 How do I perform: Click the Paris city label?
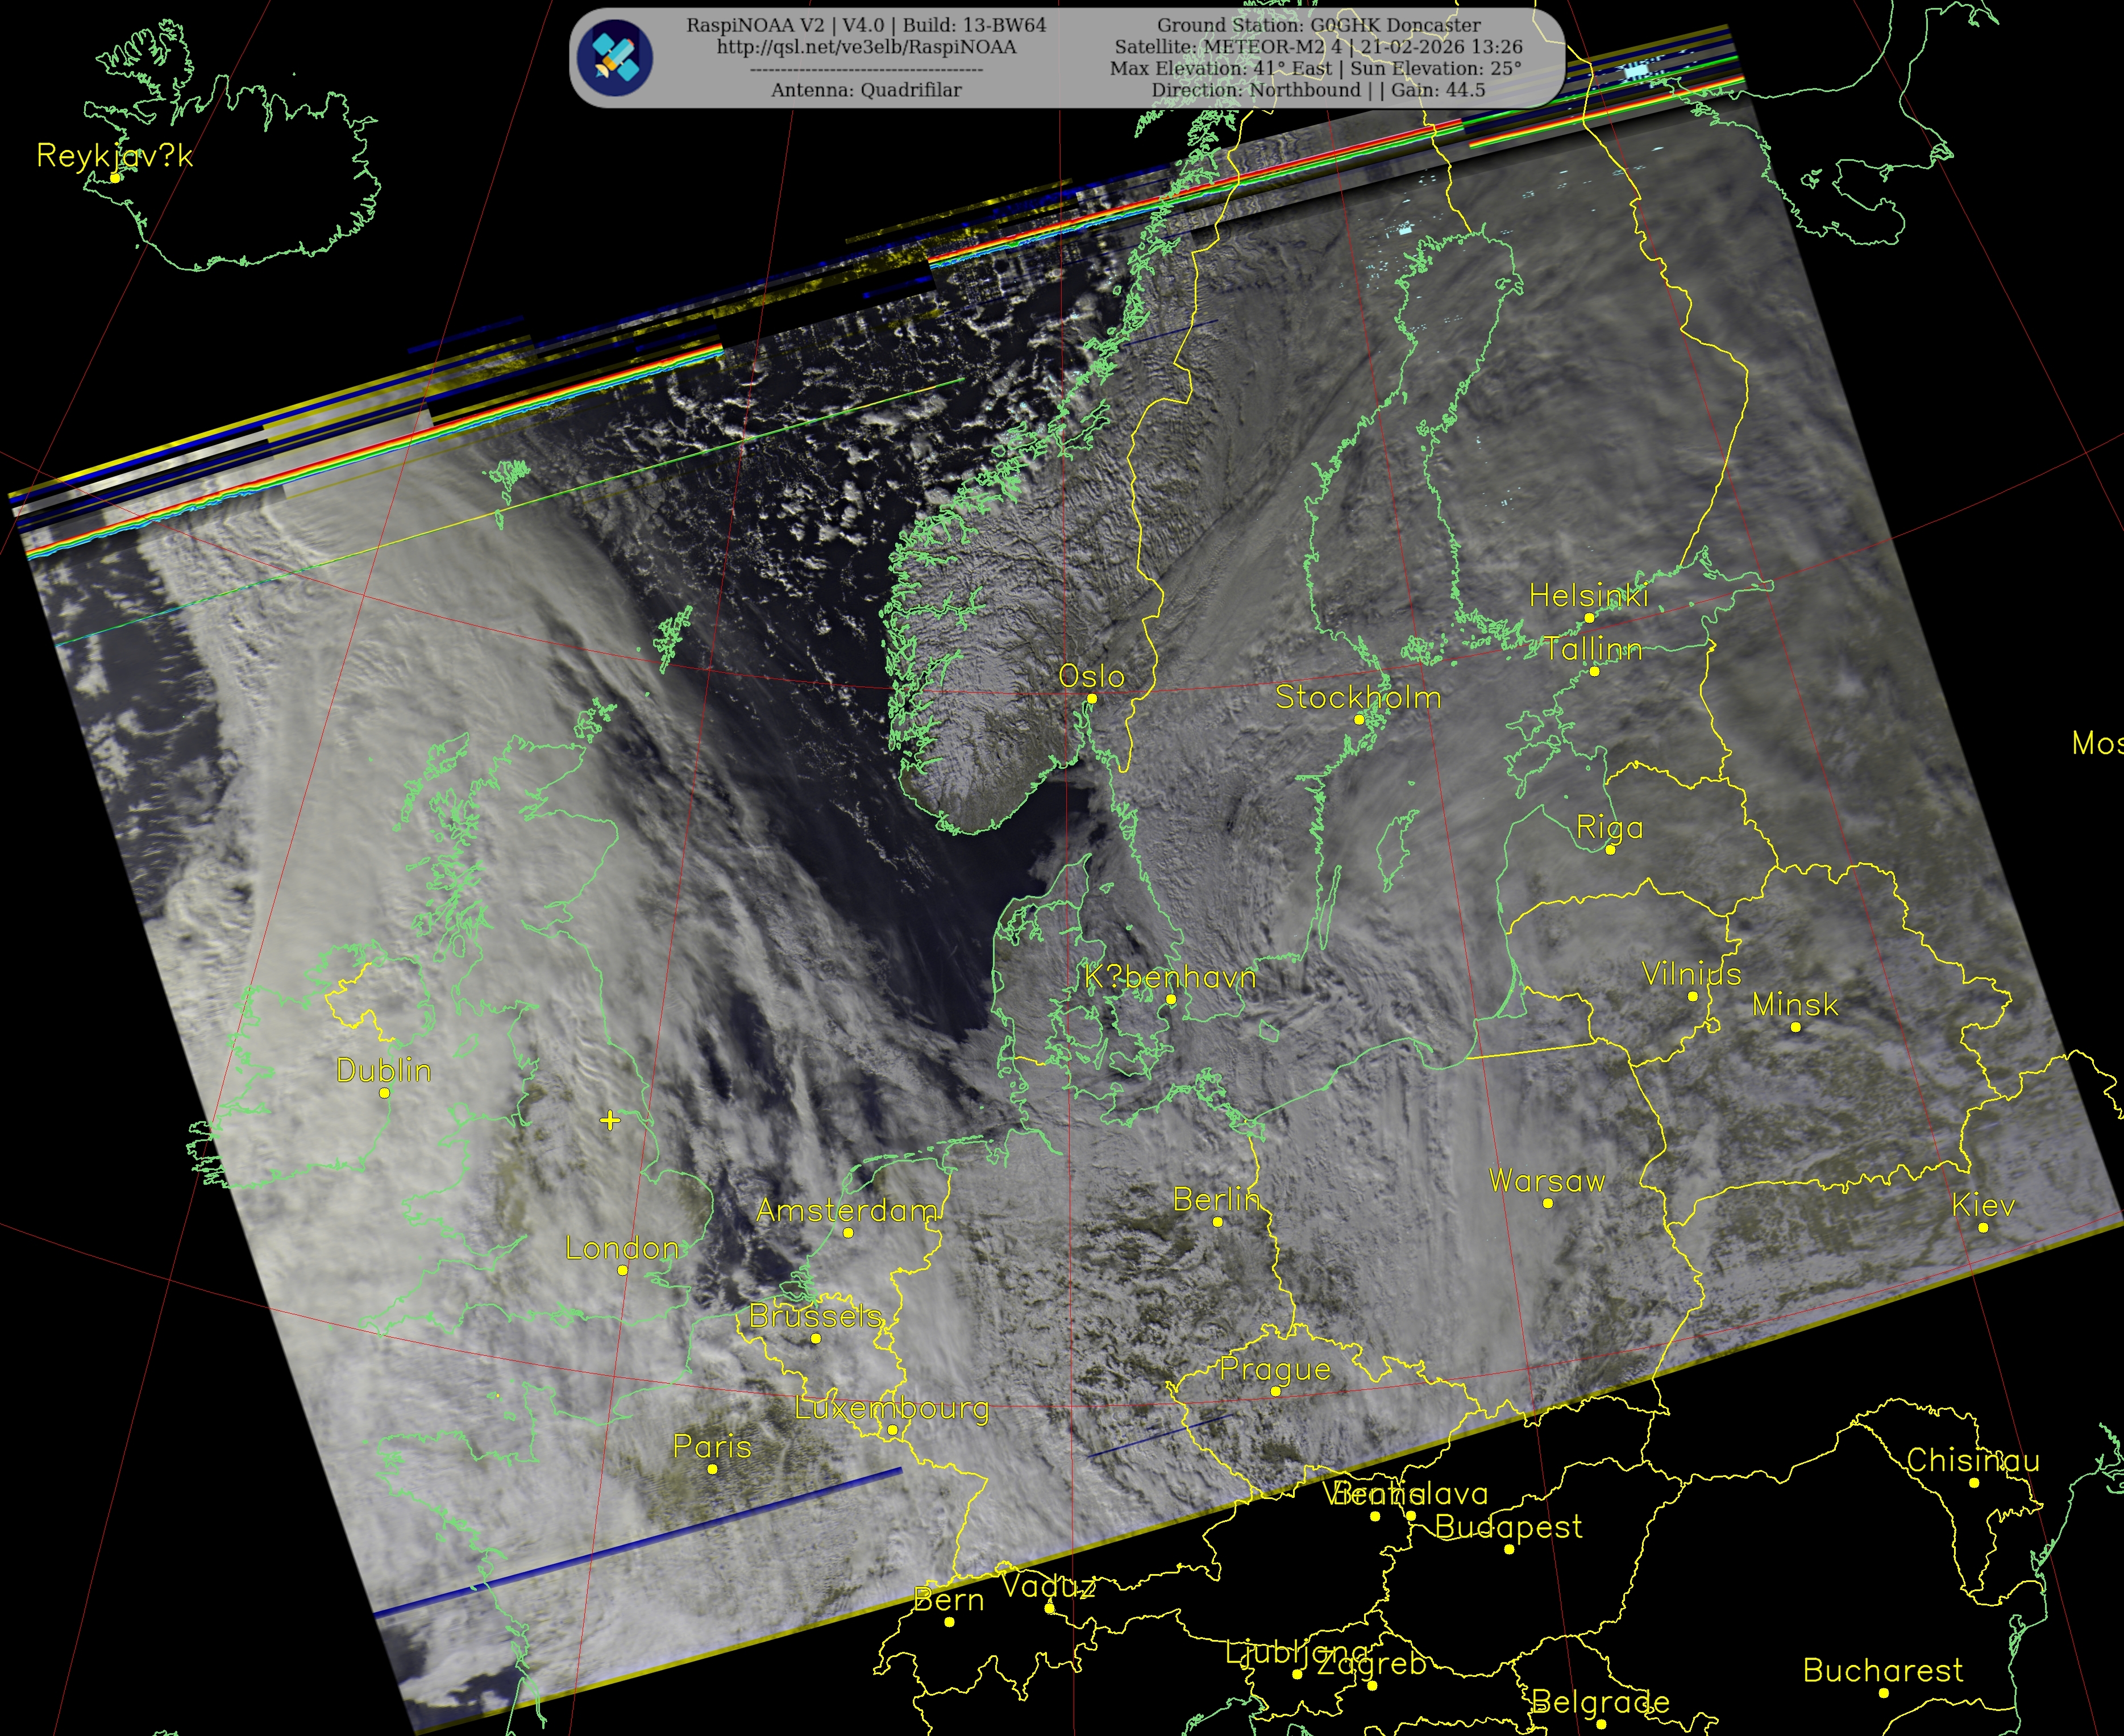coord(712,1446)
